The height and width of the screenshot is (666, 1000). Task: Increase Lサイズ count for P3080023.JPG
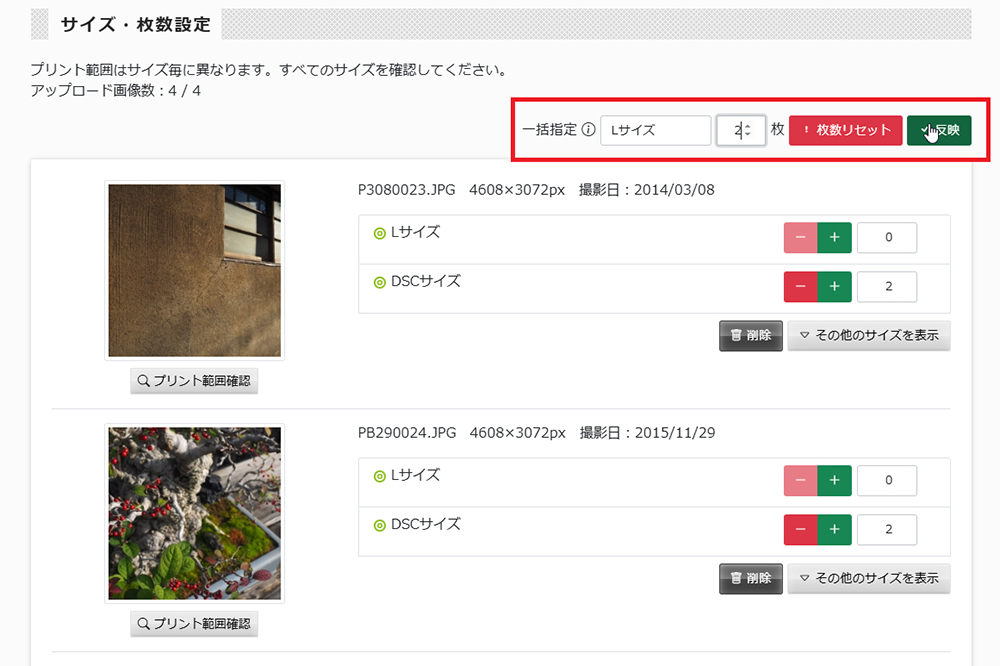834,237
